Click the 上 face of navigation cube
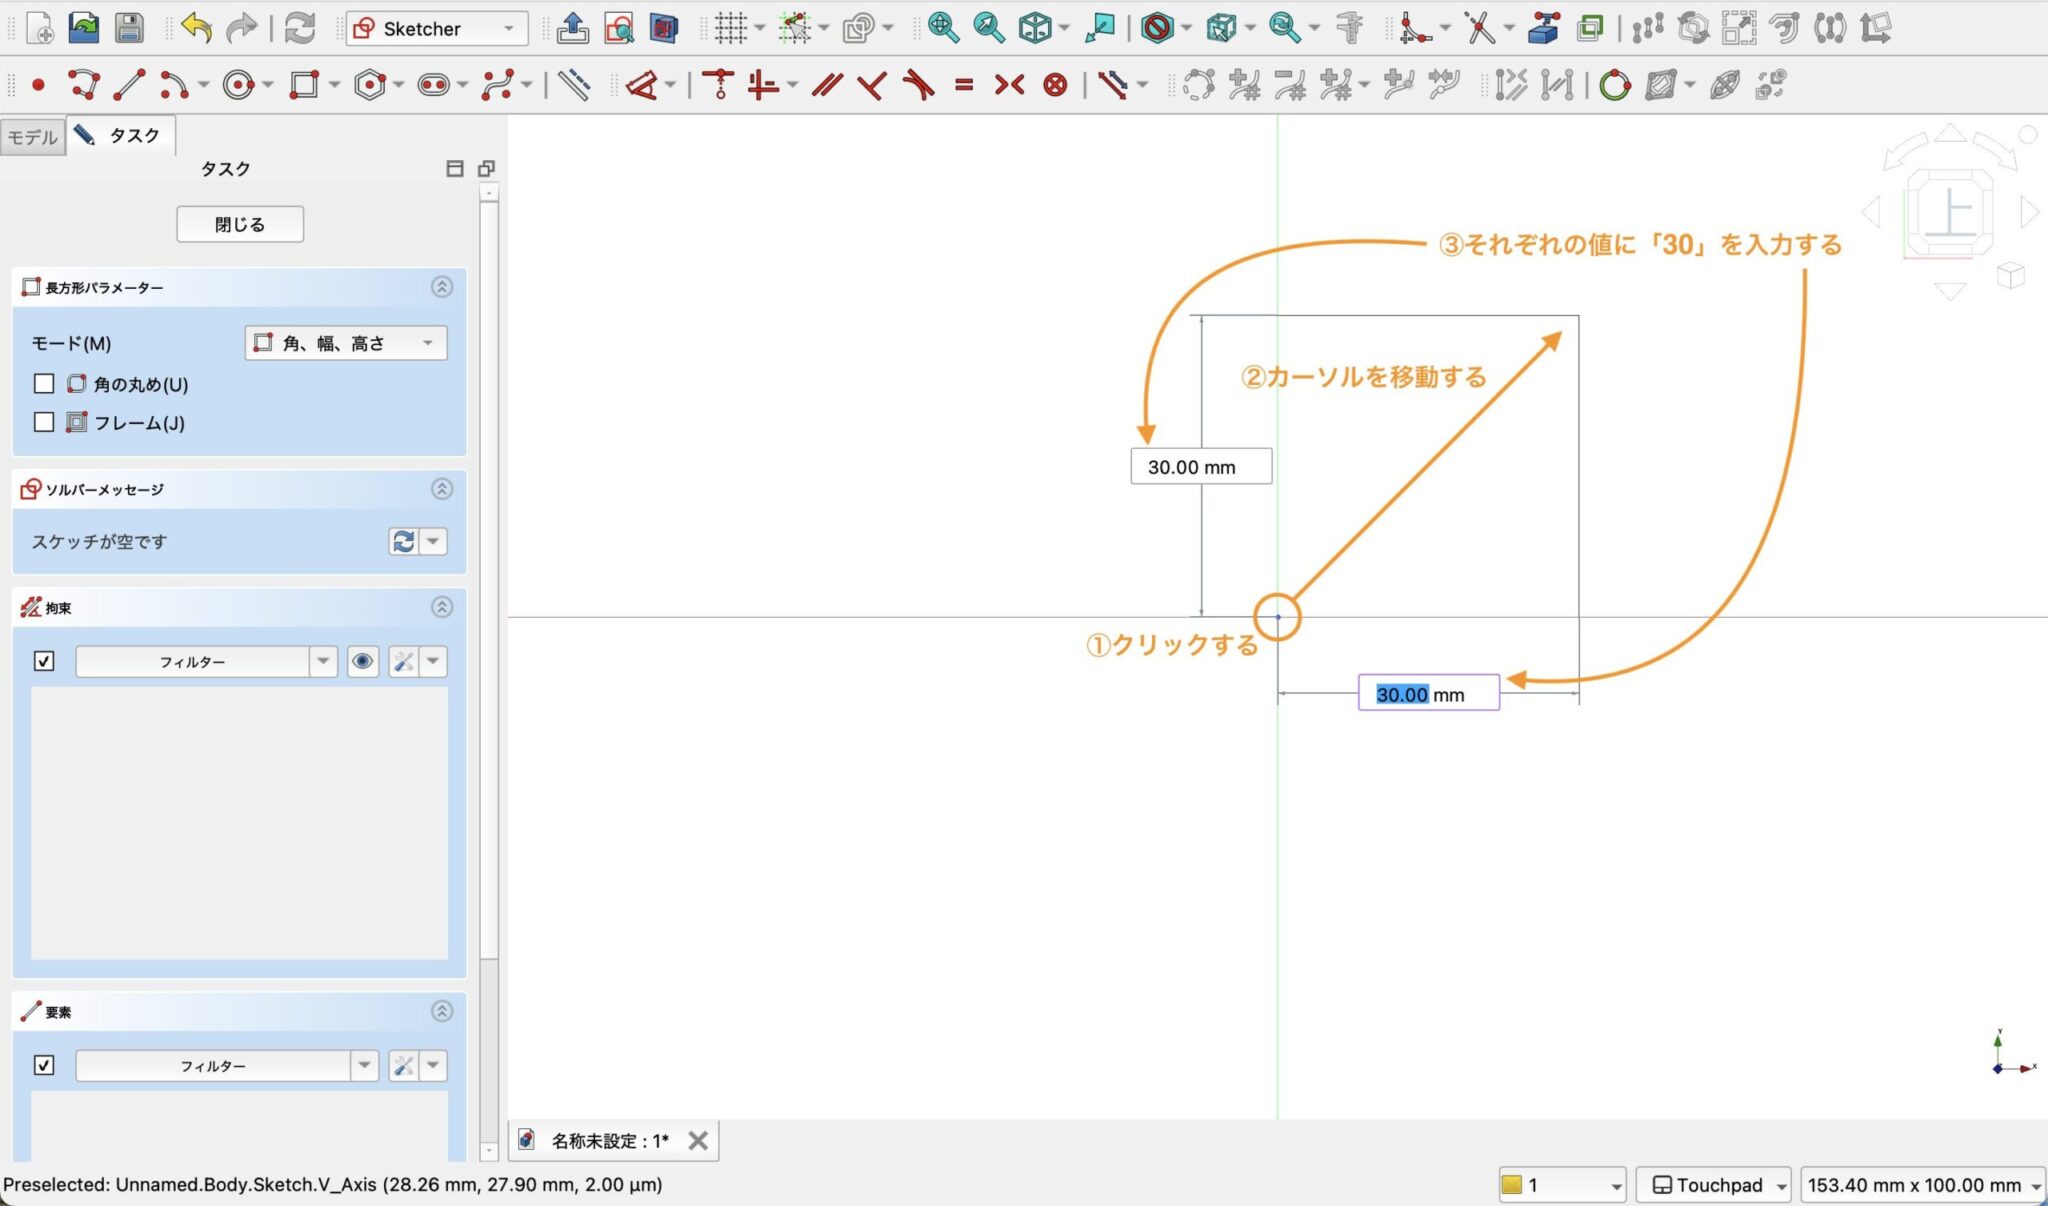 pos(1949,213)
